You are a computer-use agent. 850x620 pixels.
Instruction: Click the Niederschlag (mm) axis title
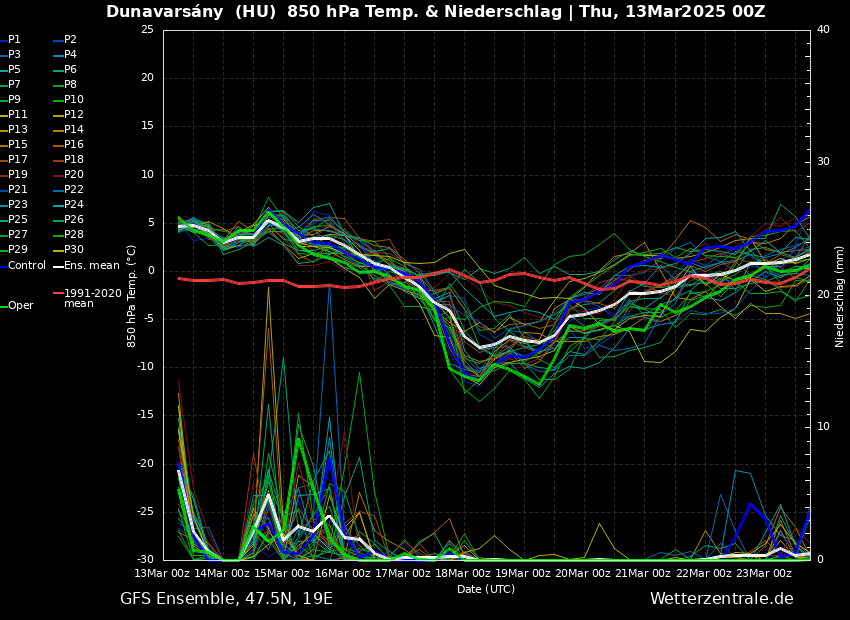click(840, 296)
